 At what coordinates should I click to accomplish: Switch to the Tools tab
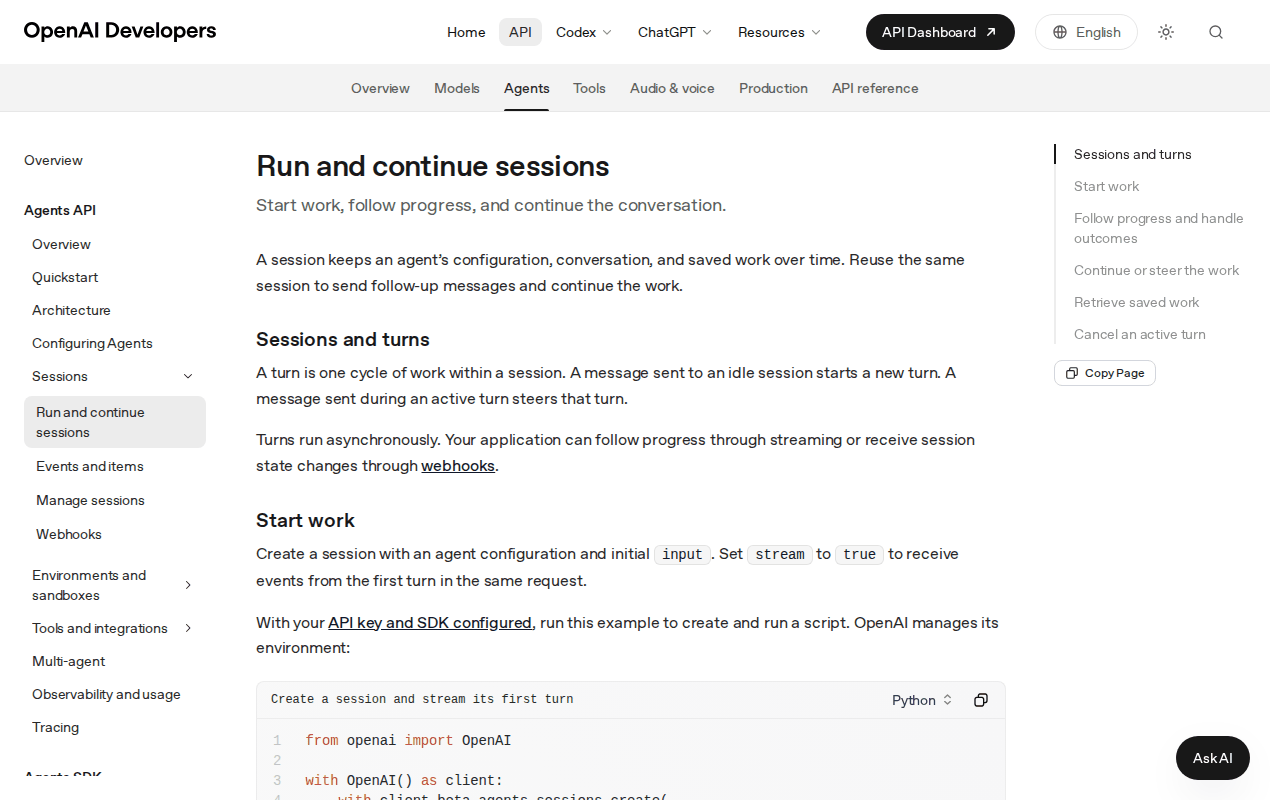click(x=589, y=88)
